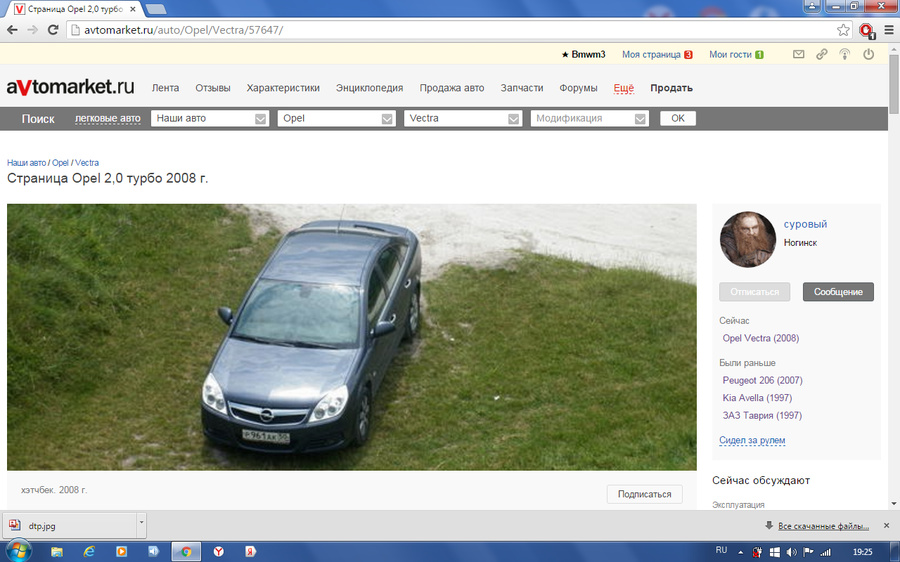Open the Vectra model dropdown
Viewport: 900px width, 562px height.
click(463, 118)
